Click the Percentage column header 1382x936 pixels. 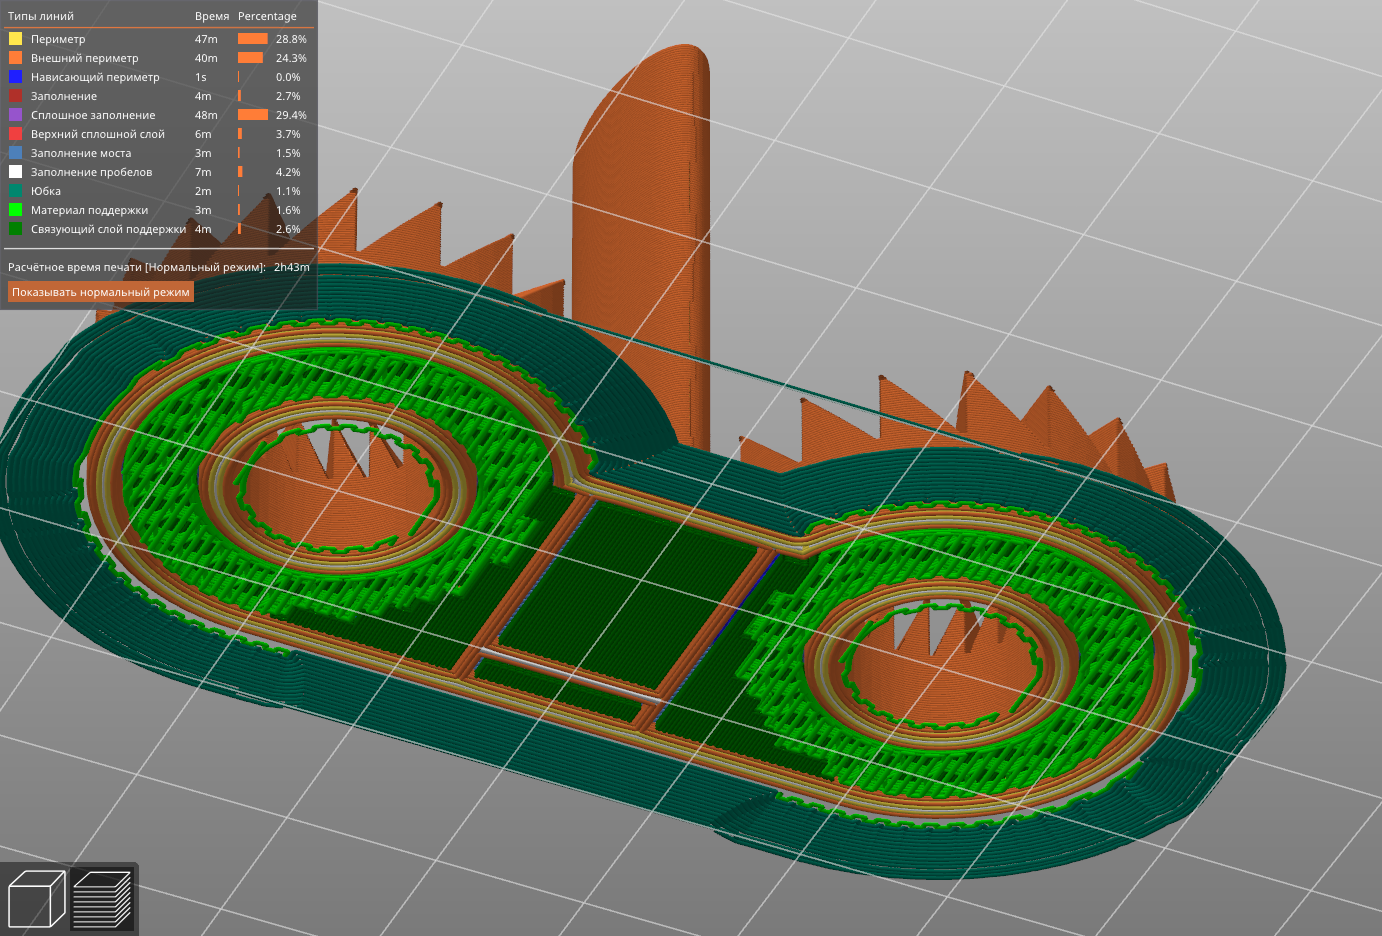click(x=267, y=16)
